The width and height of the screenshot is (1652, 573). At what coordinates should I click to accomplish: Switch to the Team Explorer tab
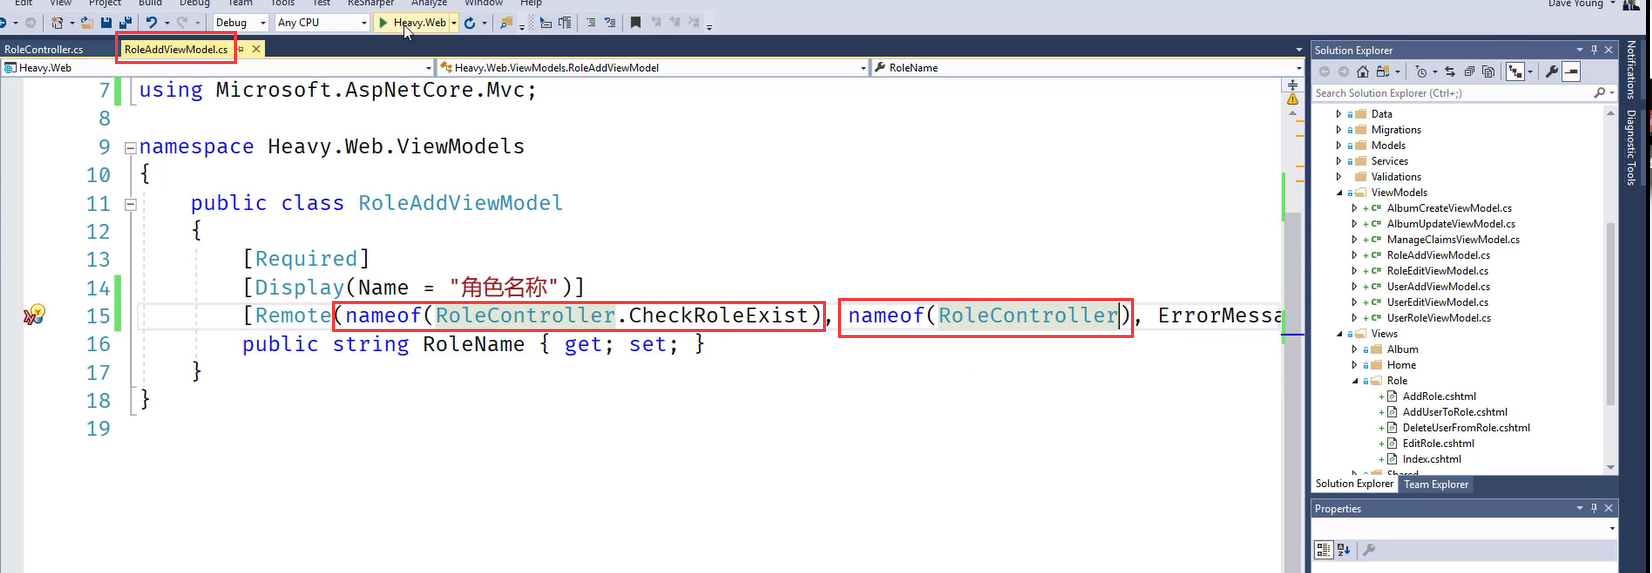[x=1435, y=484]
